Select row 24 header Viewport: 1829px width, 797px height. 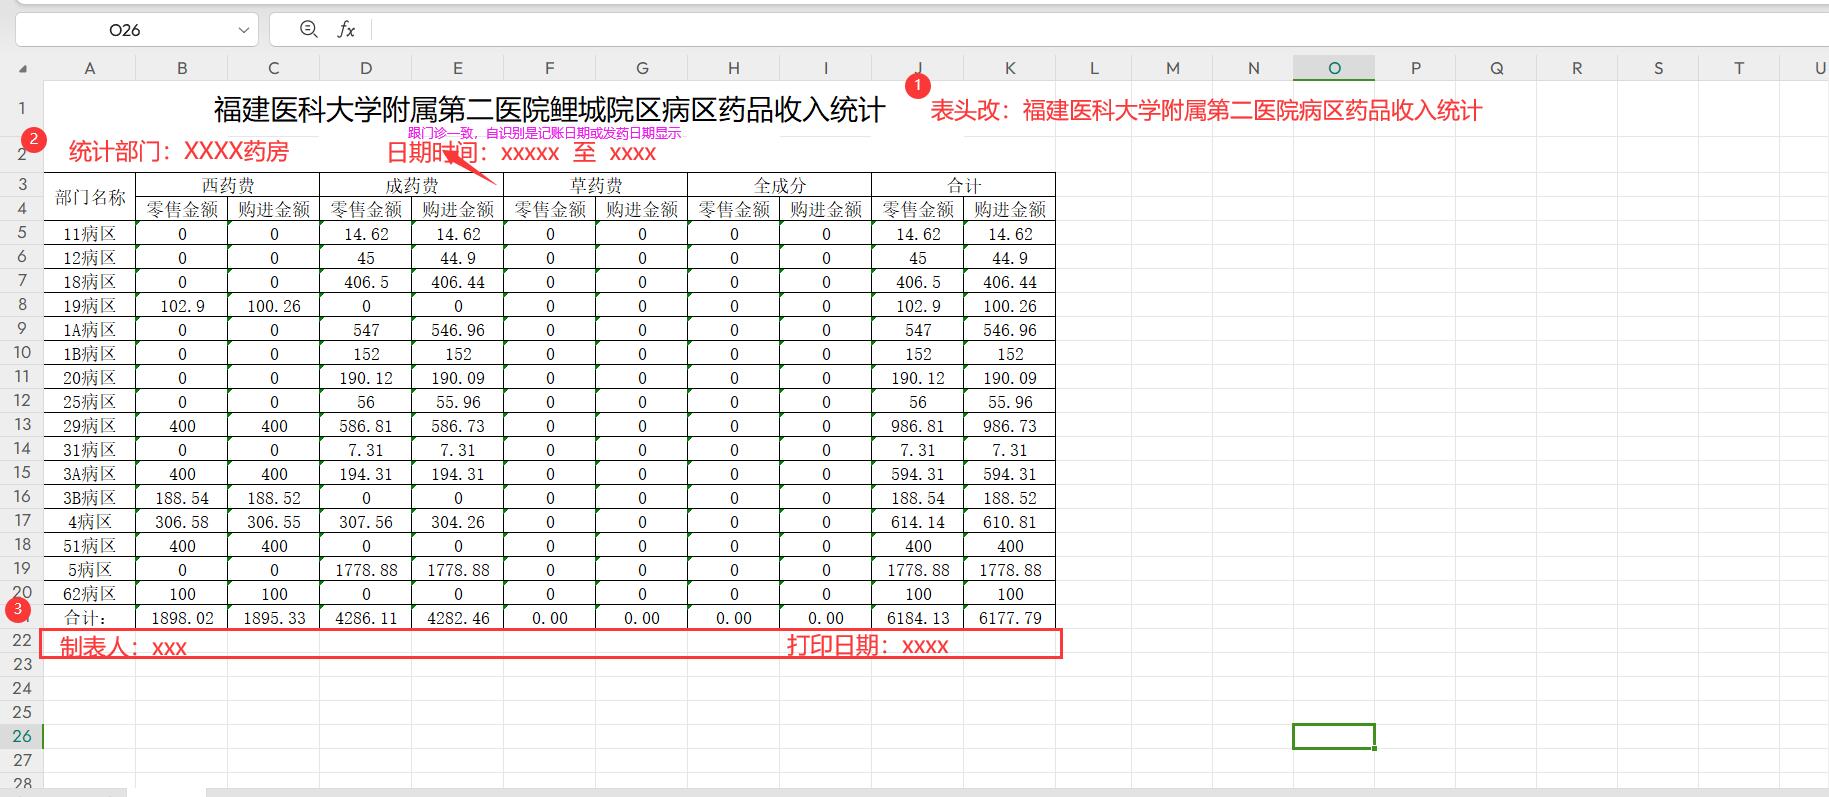coord(22,688)
